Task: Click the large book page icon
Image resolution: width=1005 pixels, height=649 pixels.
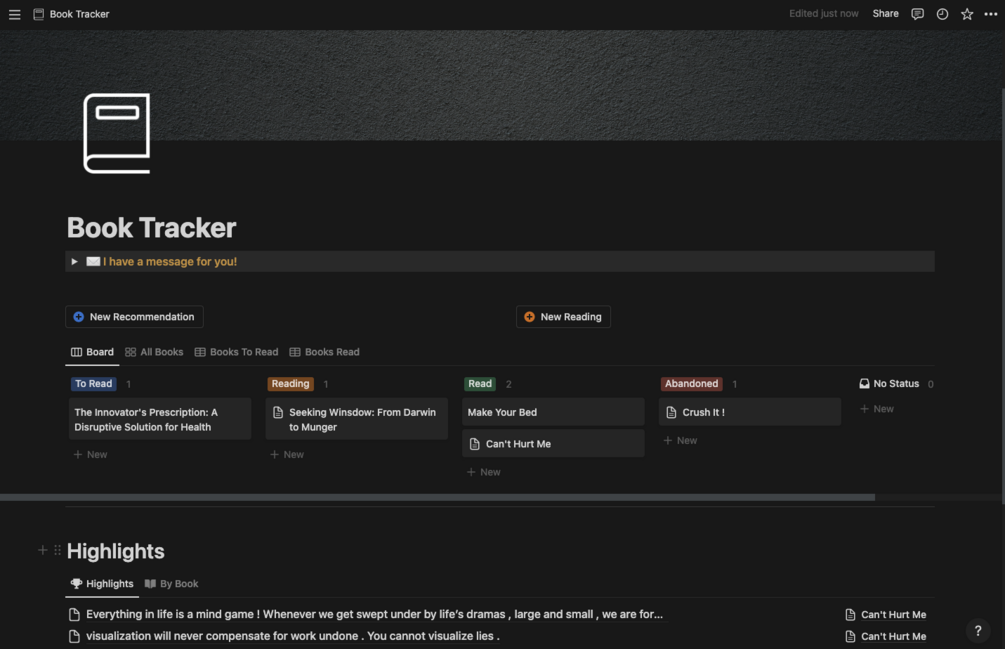Action: click(117, 133)
